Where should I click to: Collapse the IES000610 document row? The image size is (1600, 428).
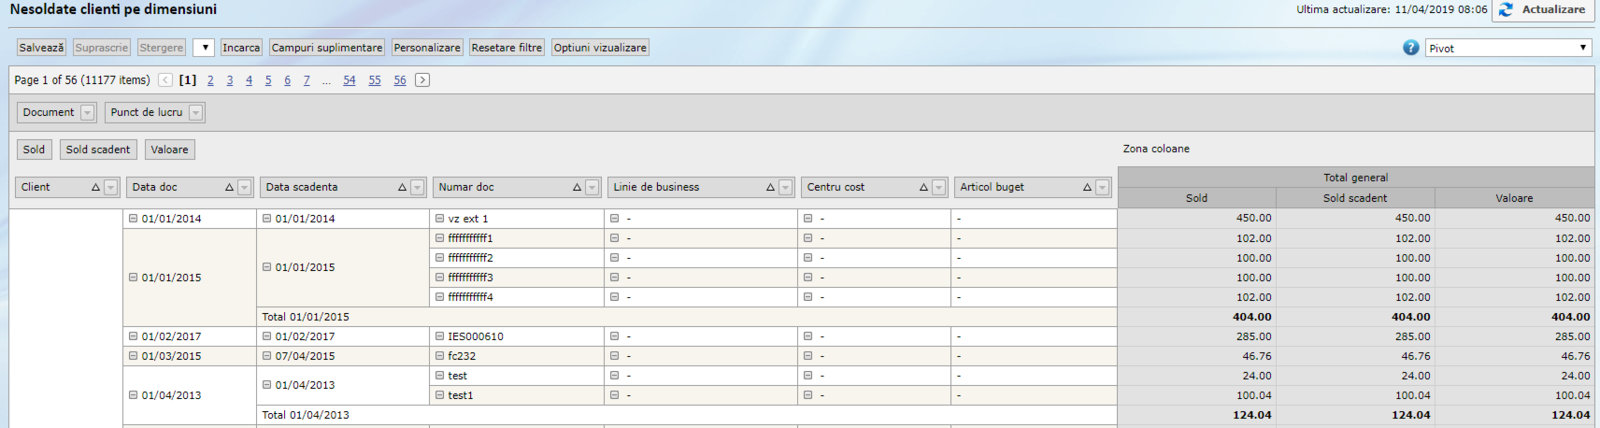coord(440,336)
